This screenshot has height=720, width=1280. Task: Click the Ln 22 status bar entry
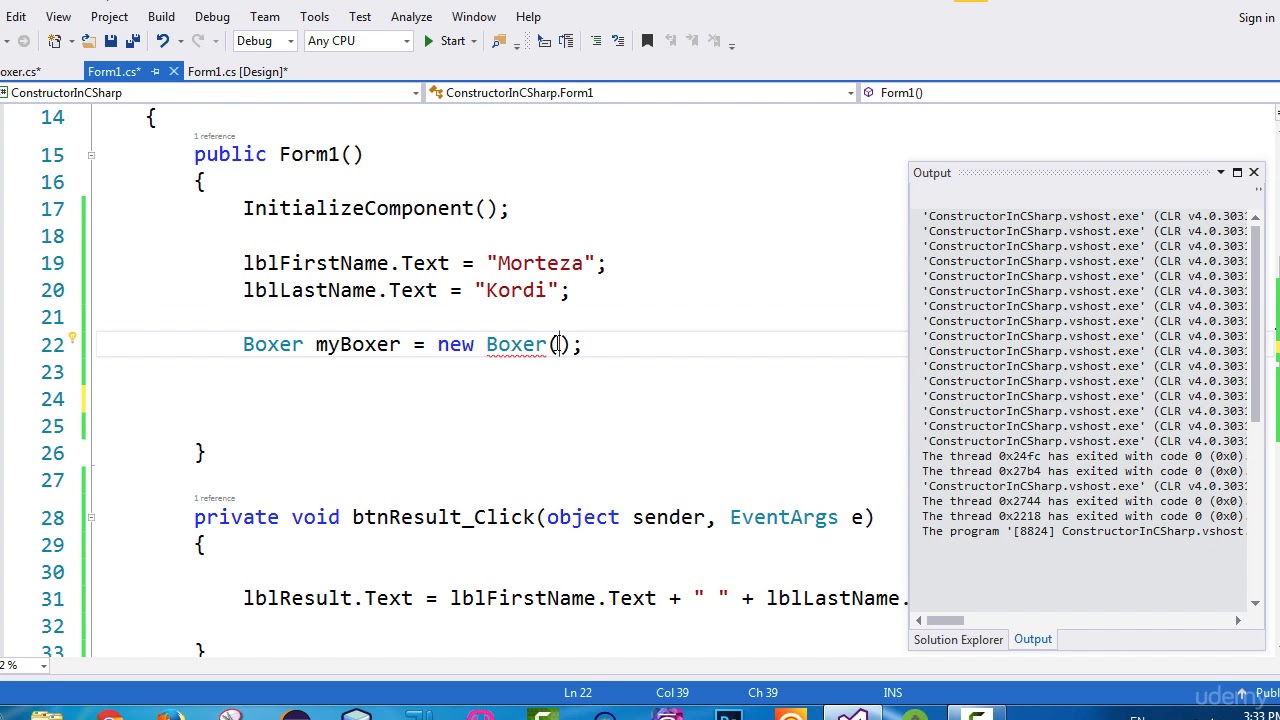pos(578,692)
